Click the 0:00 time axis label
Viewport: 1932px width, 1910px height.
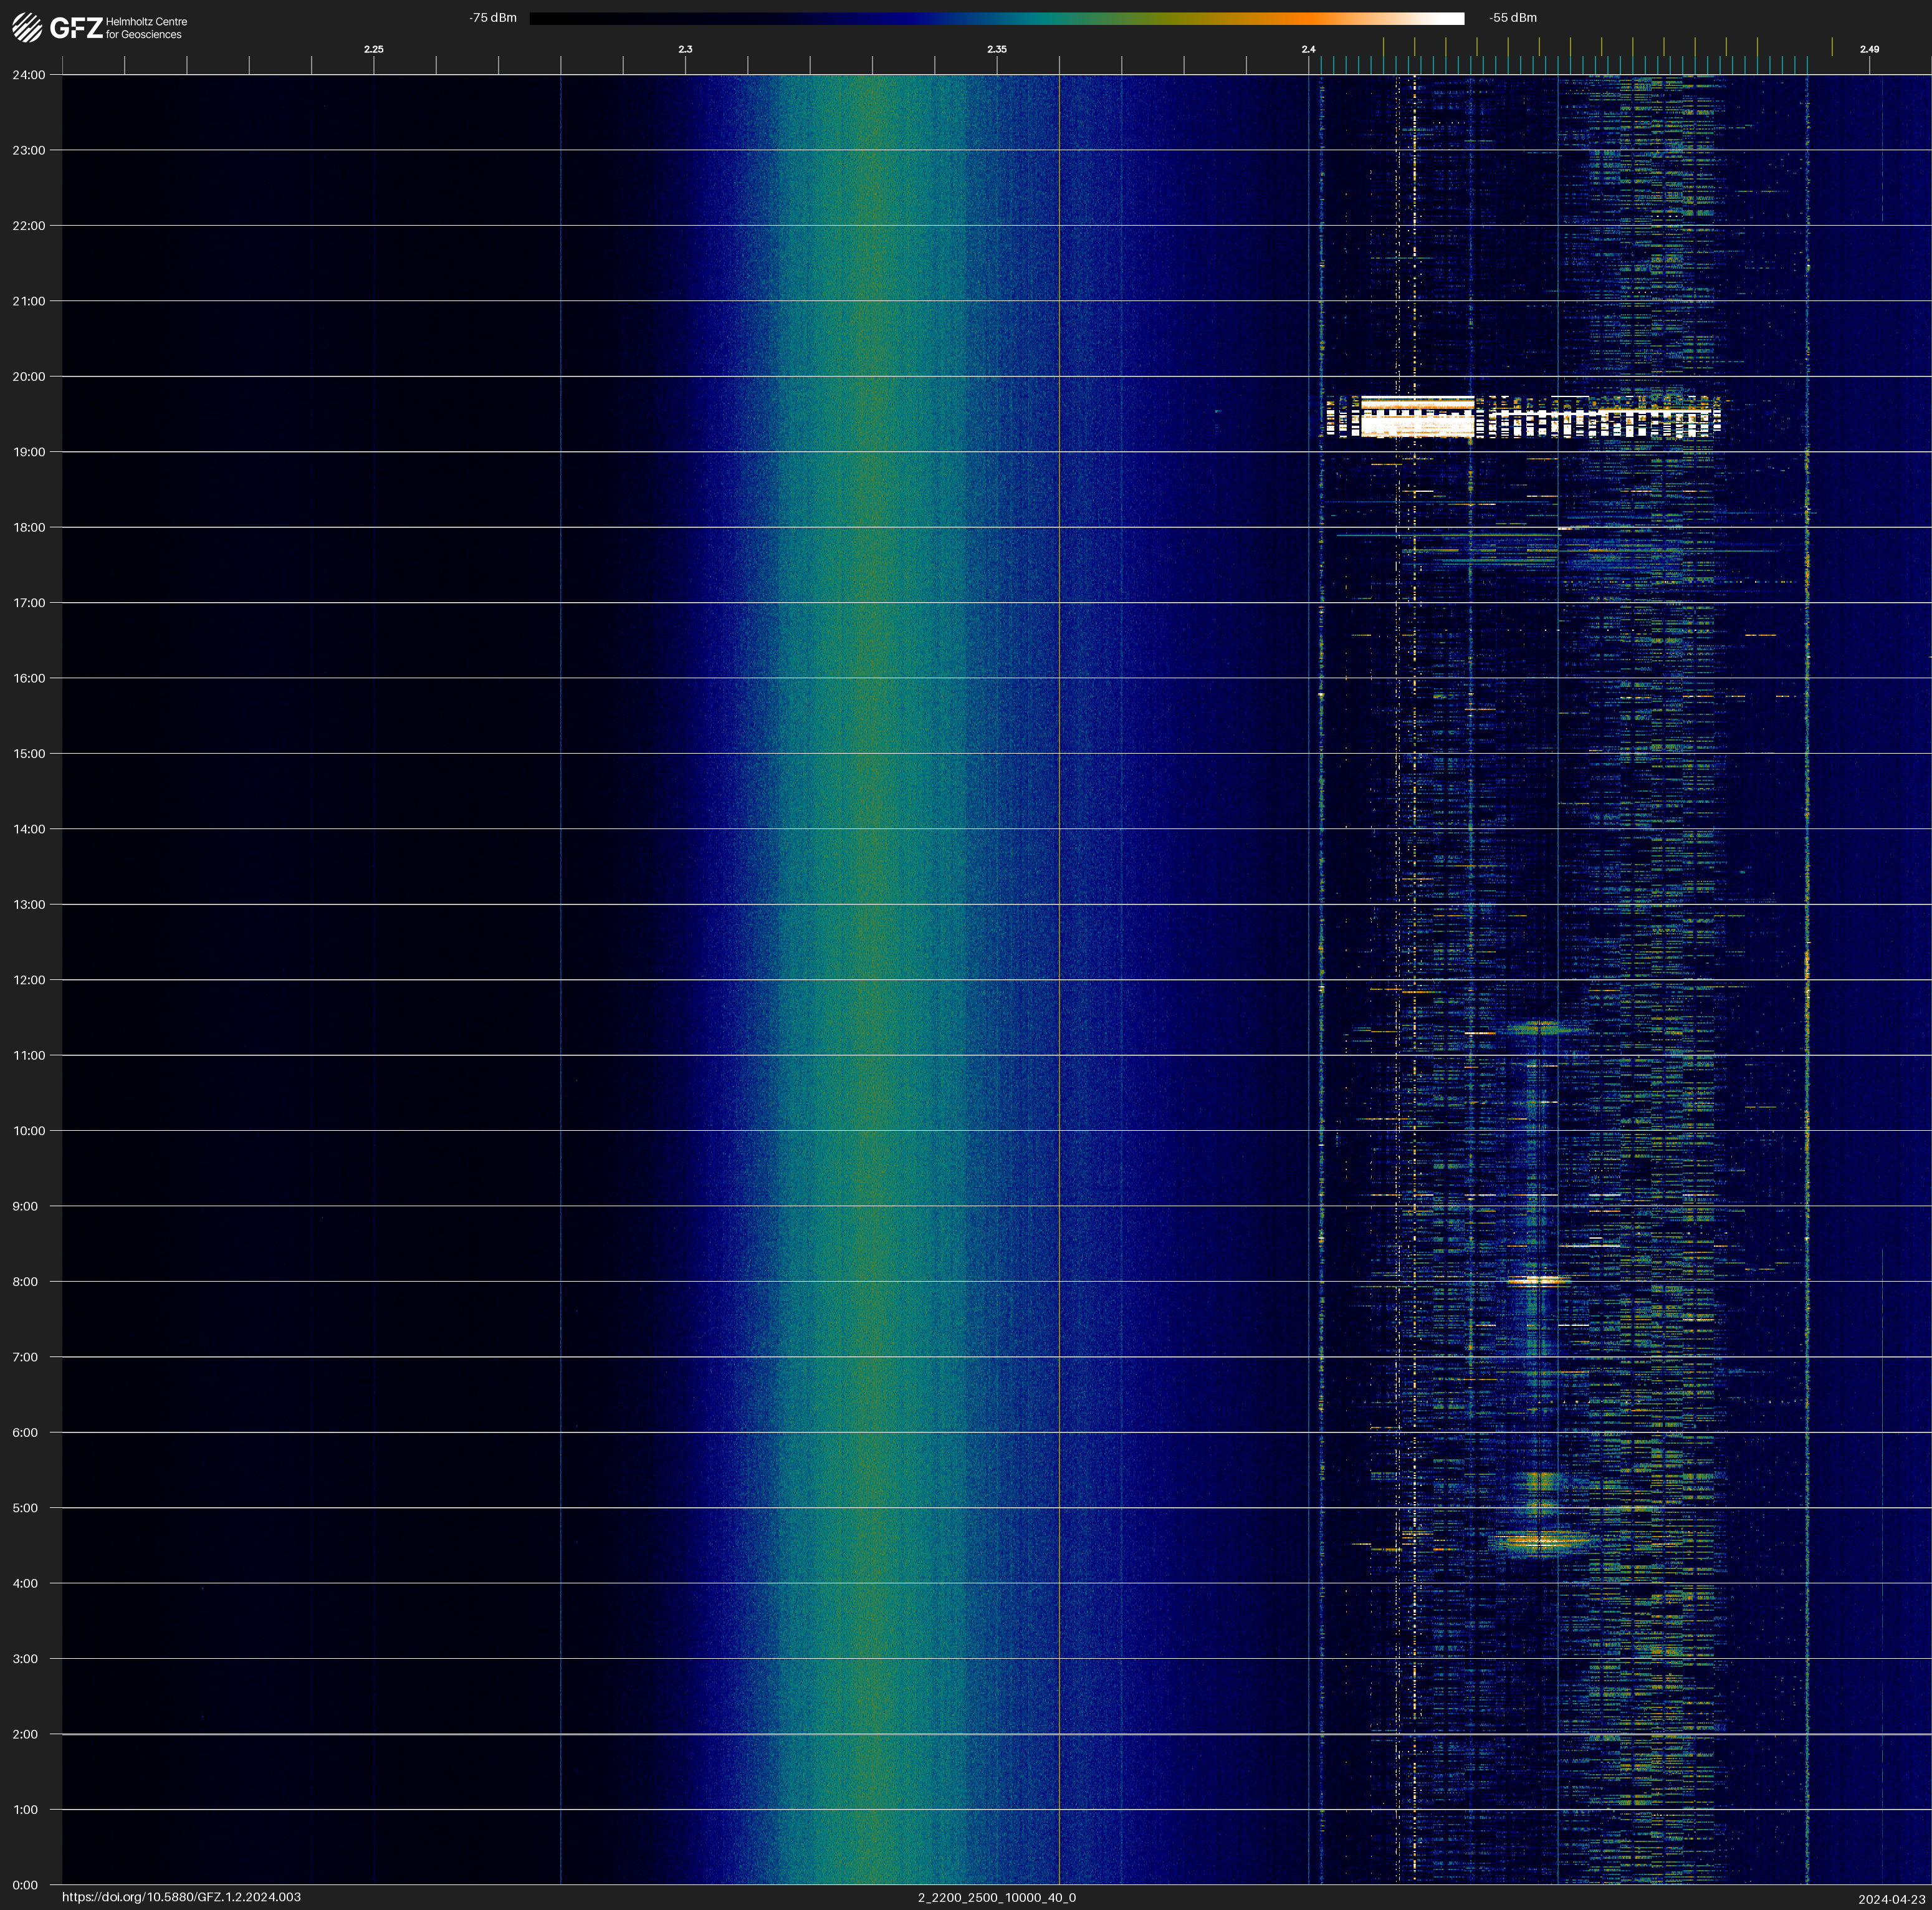pos(25,1885)
